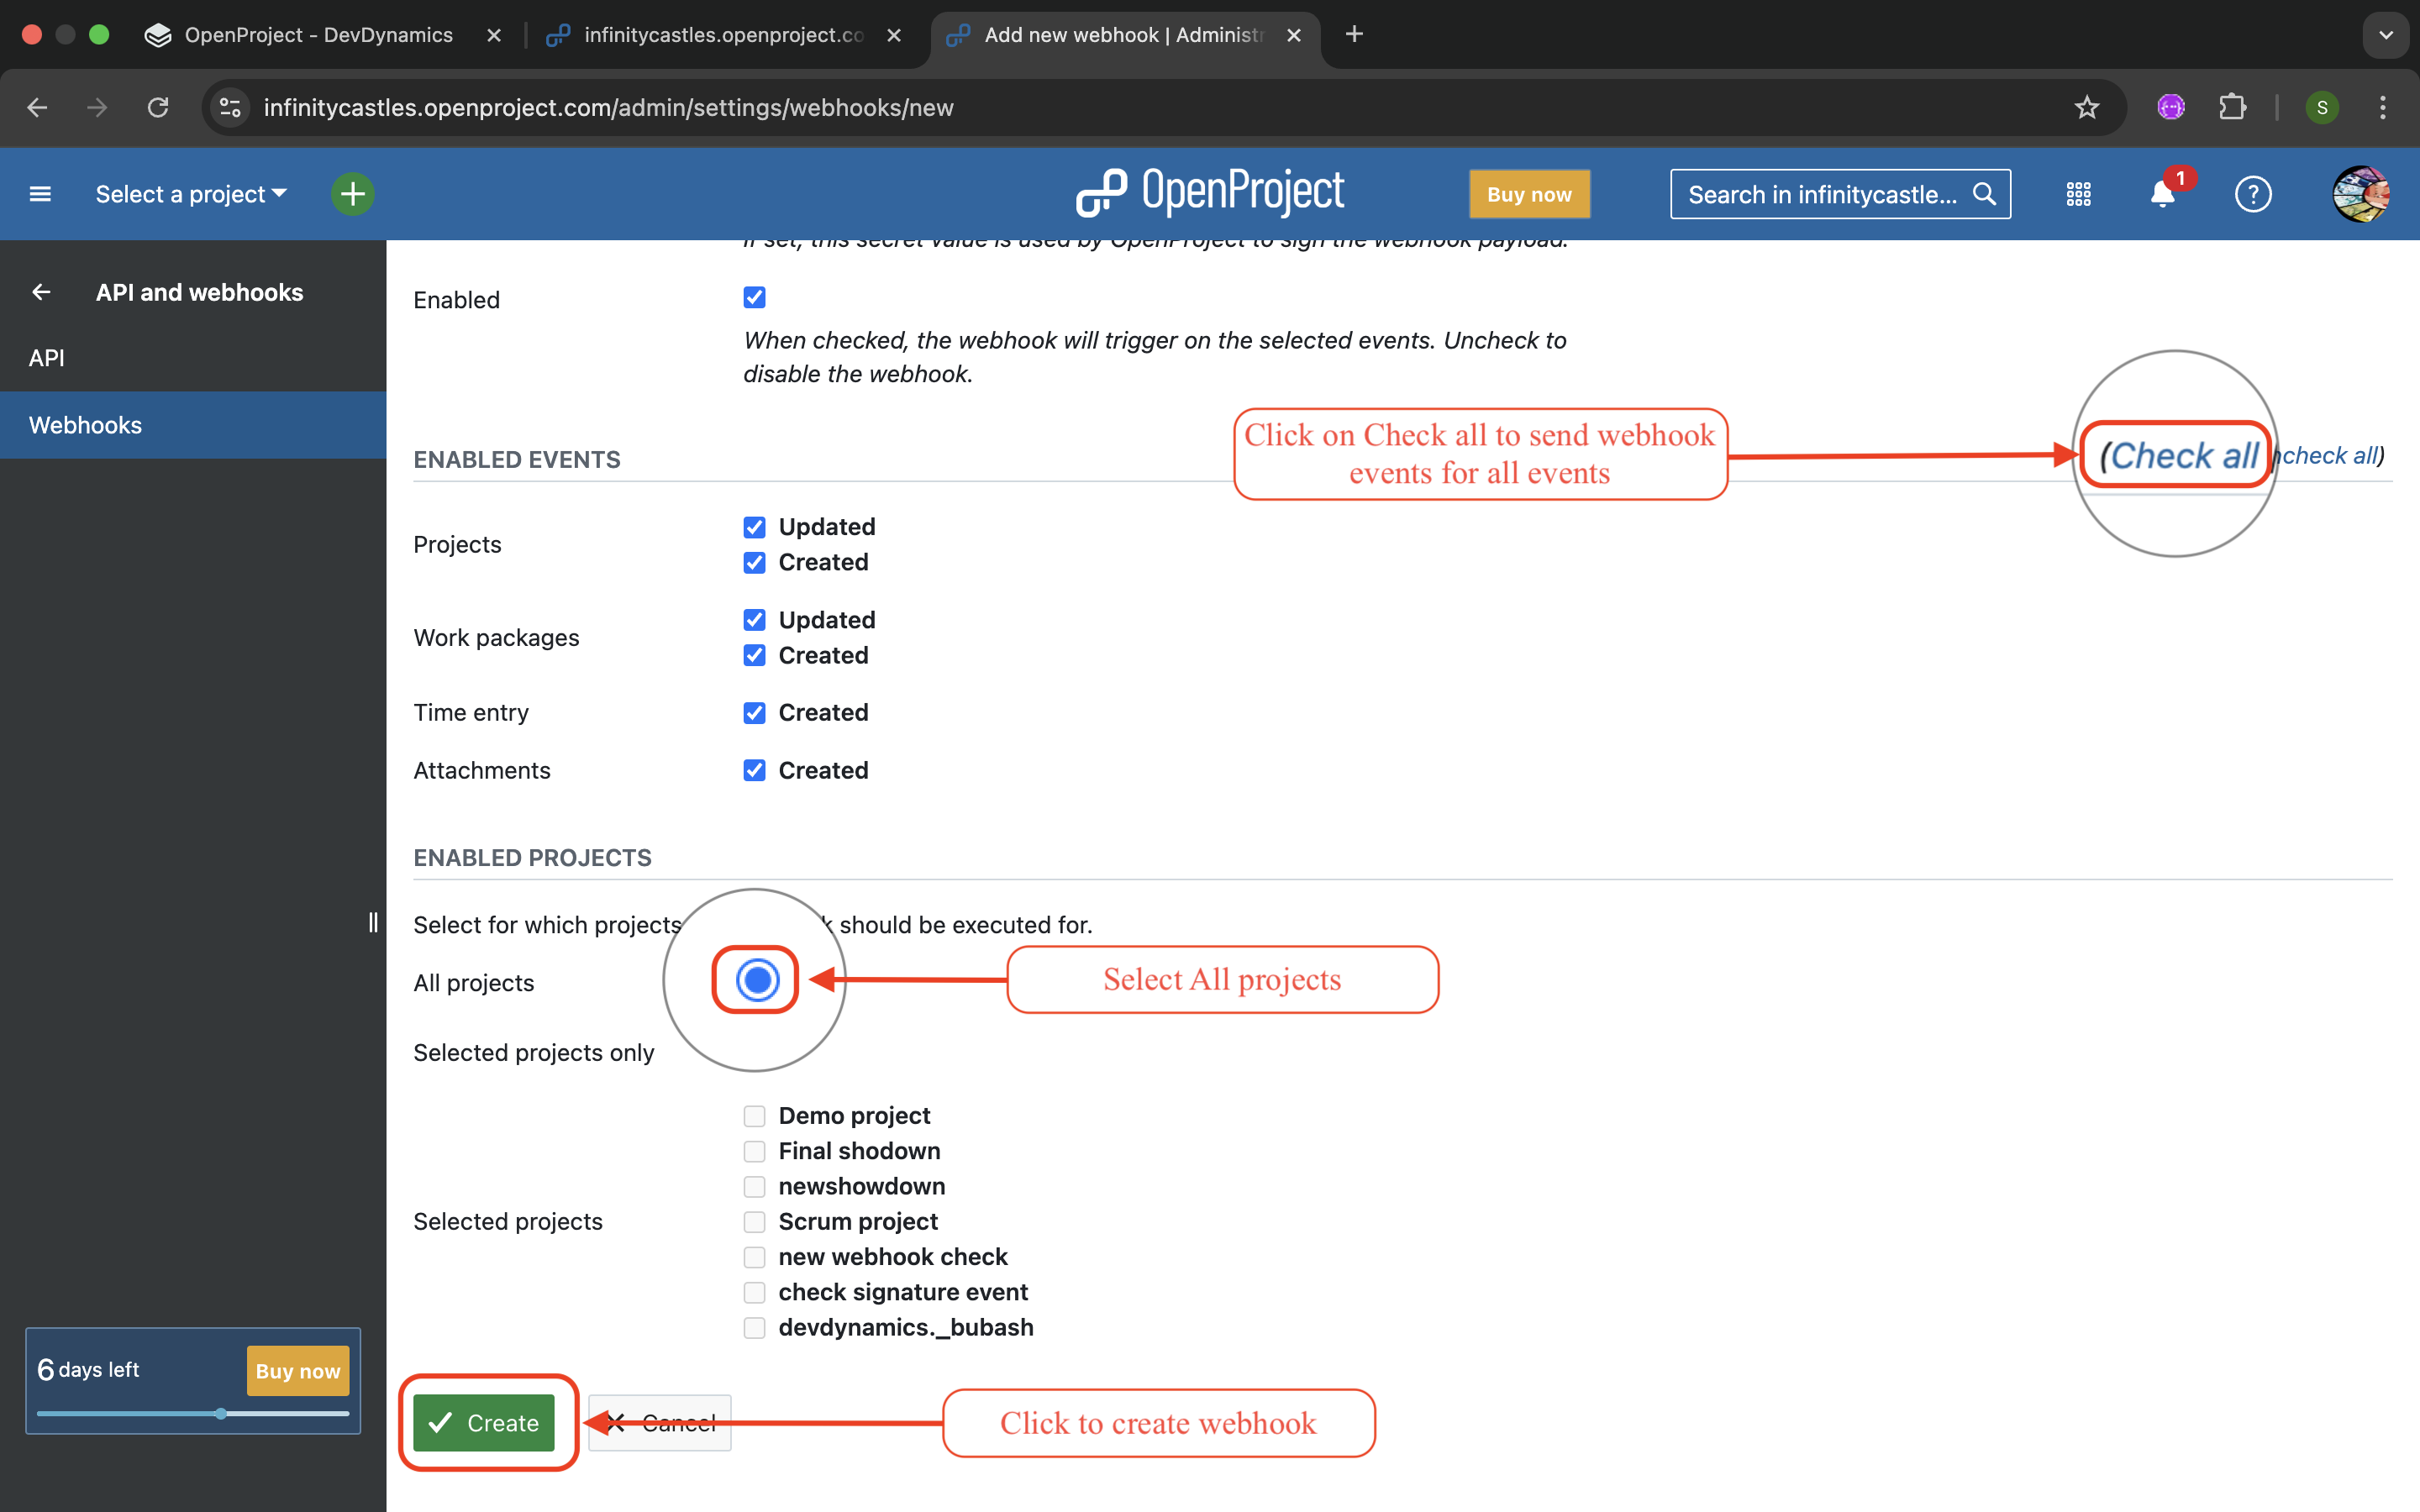
Task: Expand the Select a project dropdown
Action: tap(190, 194)
